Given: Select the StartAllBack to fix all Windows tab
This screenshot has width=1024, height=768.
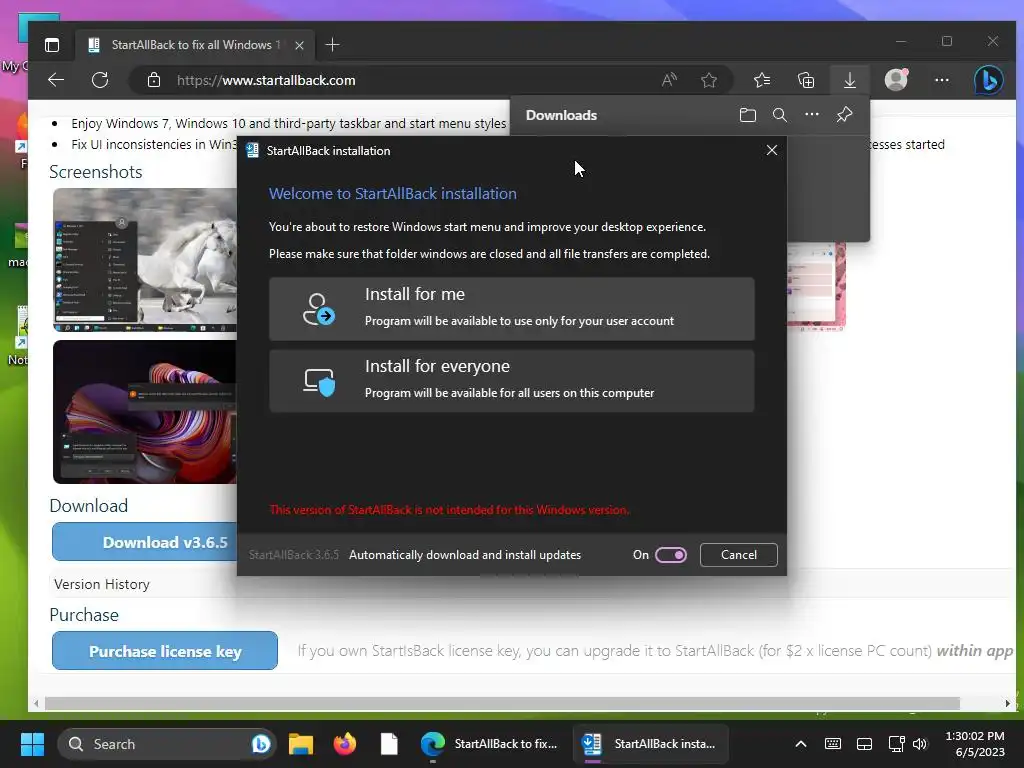Looking at the screenshot, I should [195, 45].
